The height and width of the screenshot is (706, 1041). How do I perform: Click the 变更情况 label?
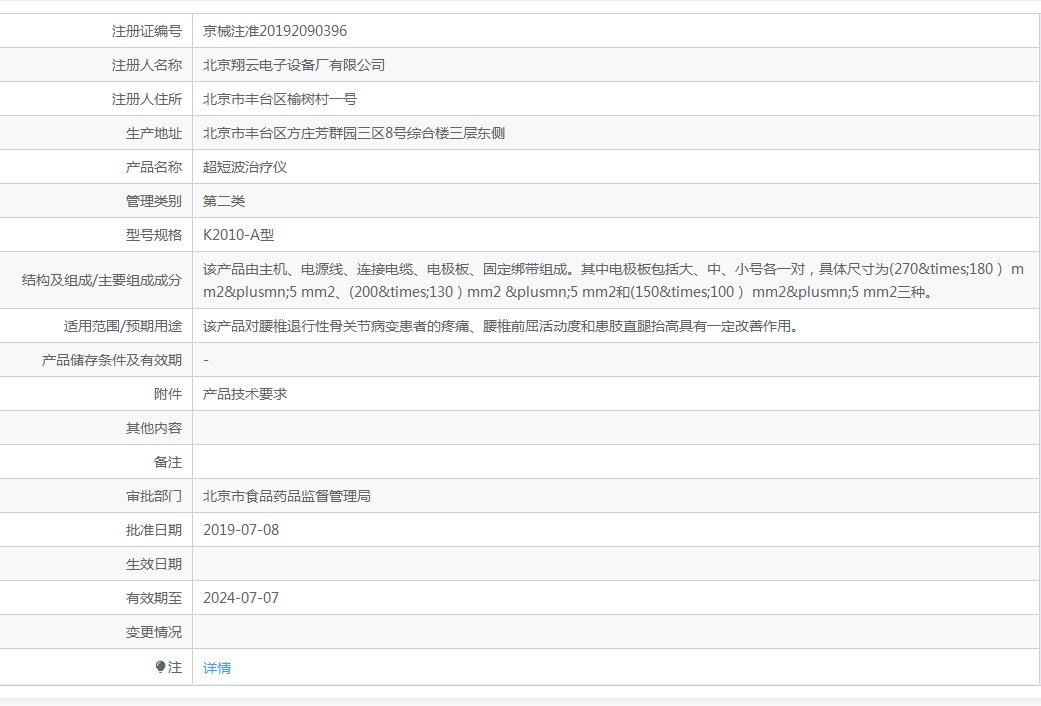pyautogui.click(x=154, y=632)
